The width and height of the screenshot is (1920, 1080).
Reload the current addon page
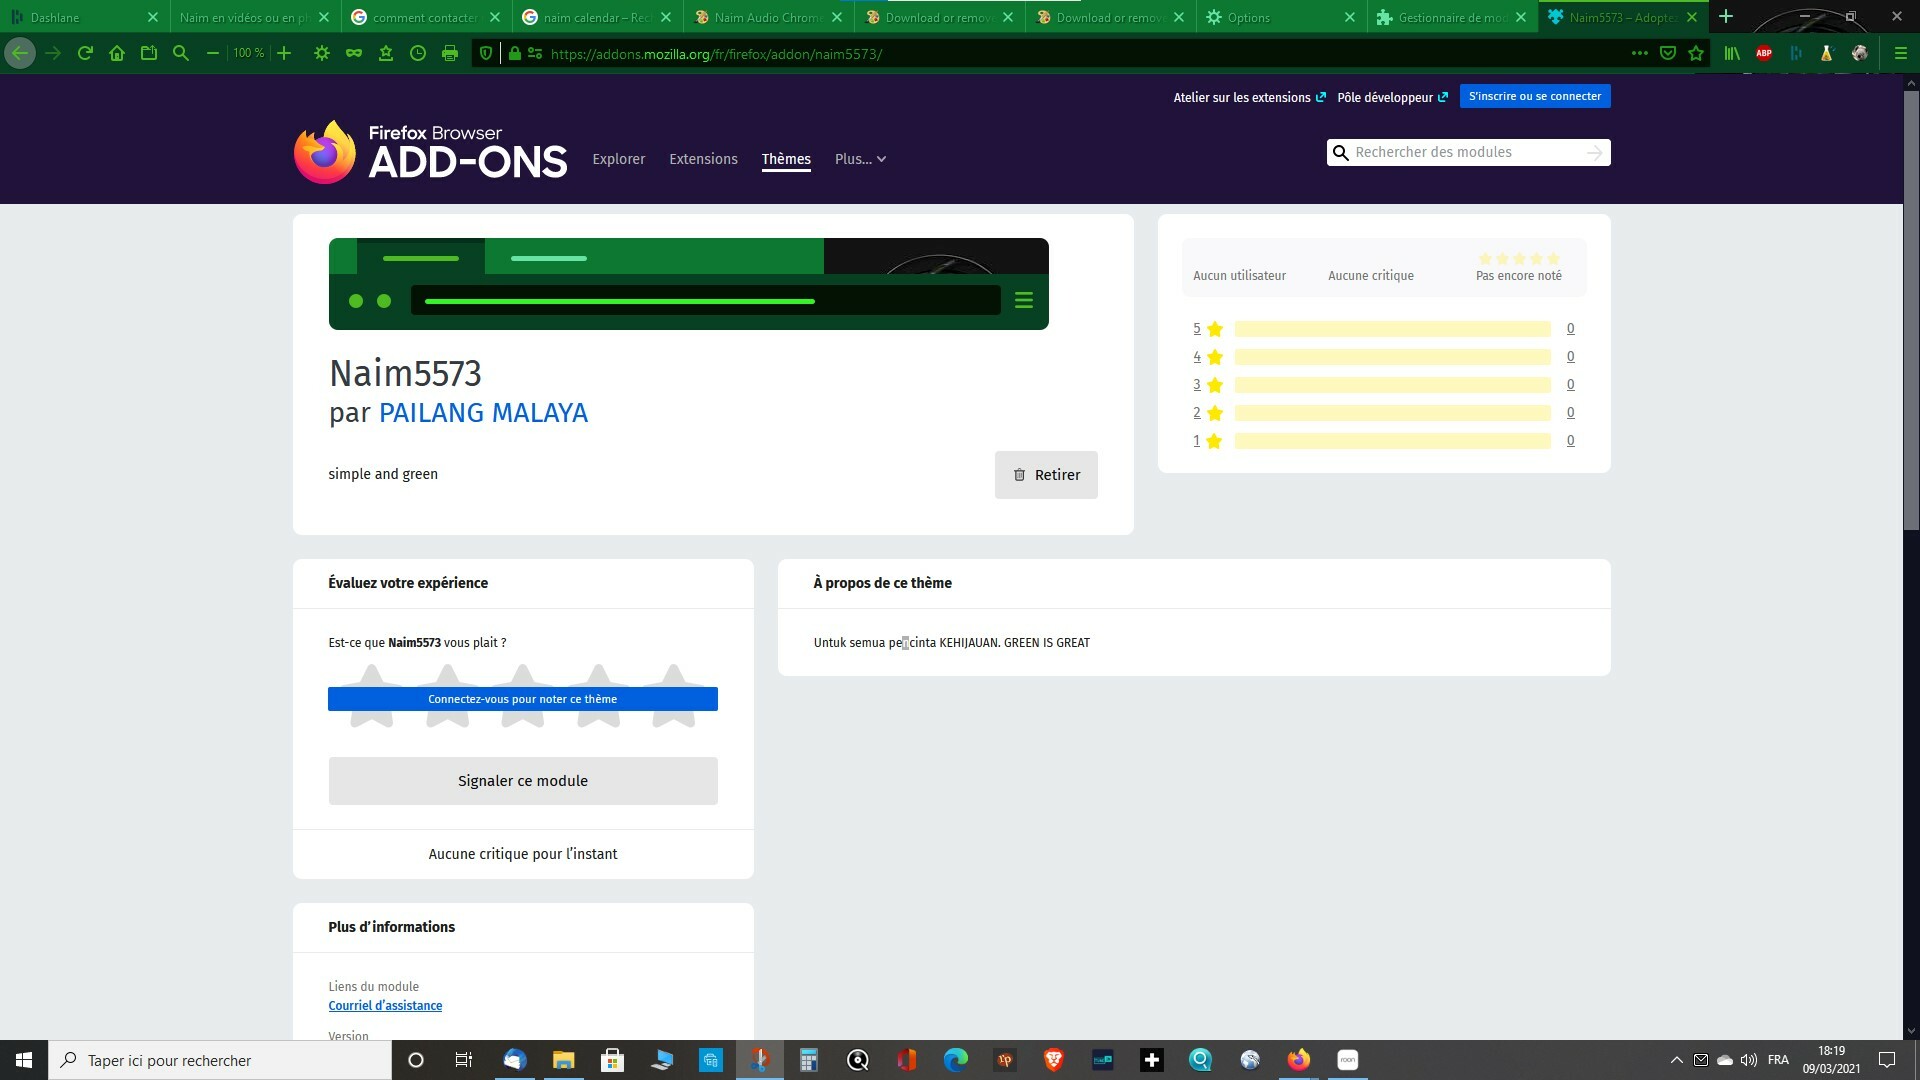pyautogui.click(x=85, y=53)
